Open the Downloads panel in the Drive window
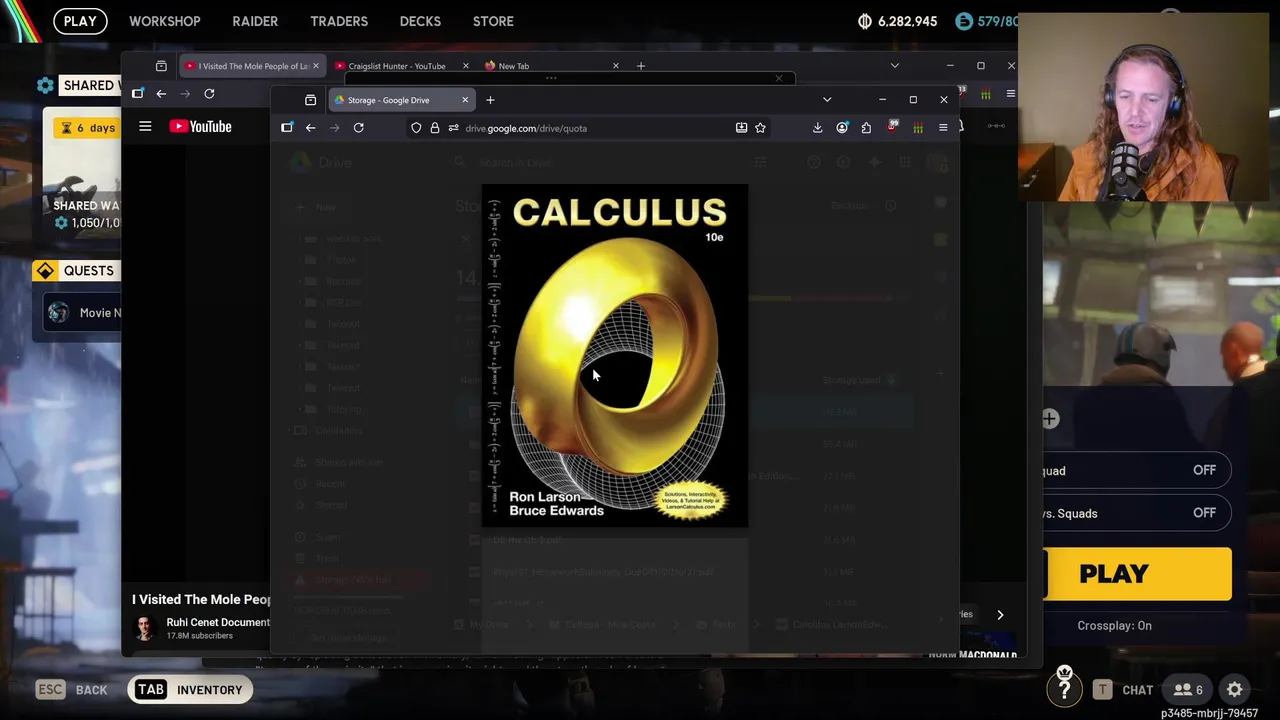The width and height of the screenshot is (1280, 720). [x=817, y=128]
